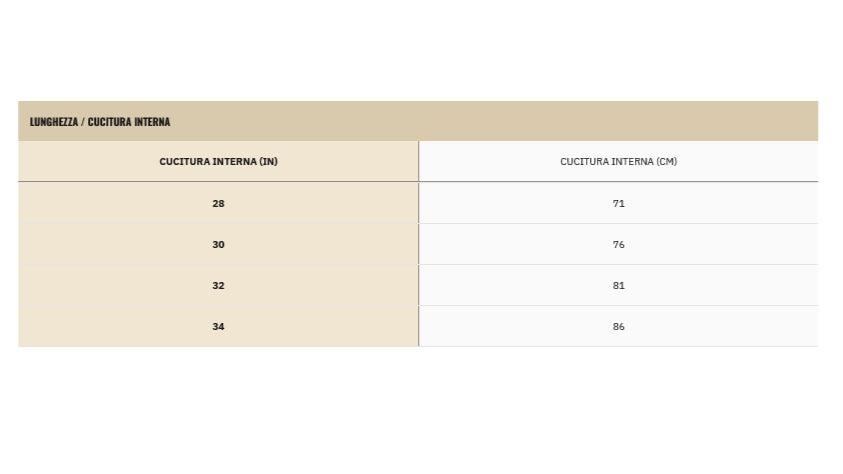The image size is (843, 474).
Task: Select the 81 cm value cell
Action: [x=618, y=285]
